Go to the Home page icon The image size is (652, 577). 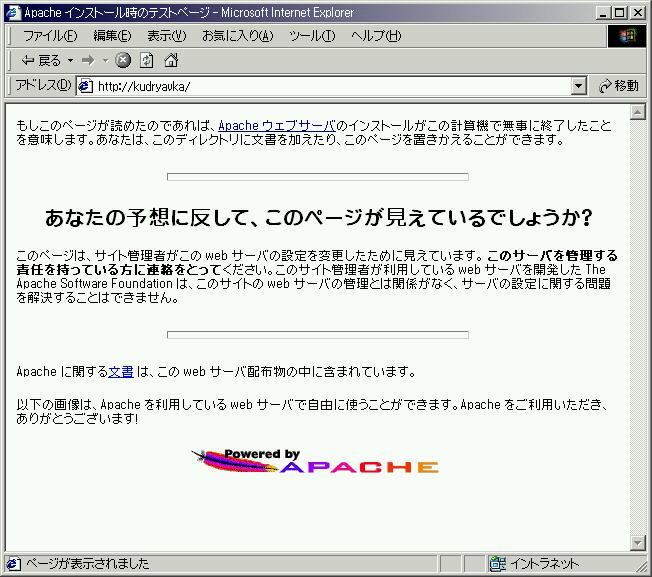coord(171,61)
